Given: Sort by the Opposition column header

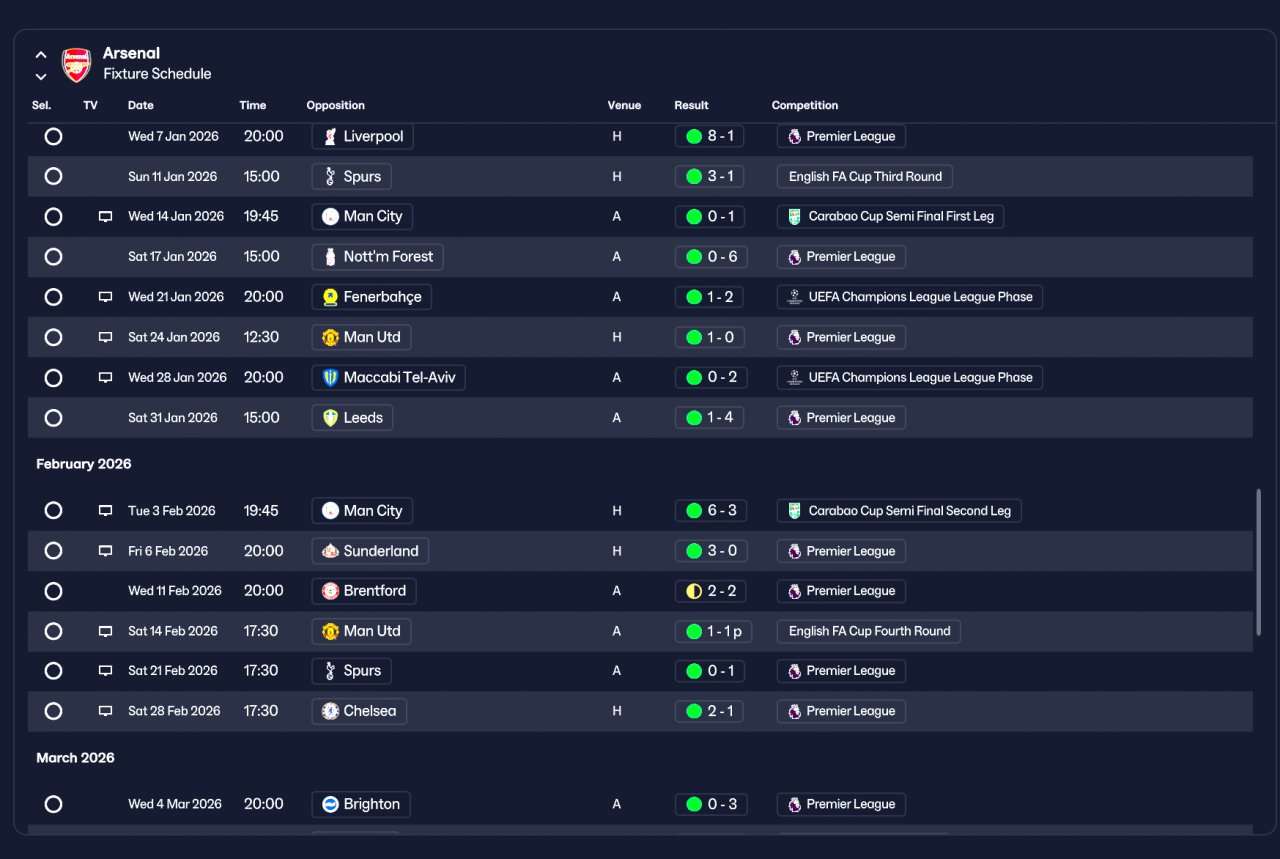Looking at the screenshot, I should 336,105.
